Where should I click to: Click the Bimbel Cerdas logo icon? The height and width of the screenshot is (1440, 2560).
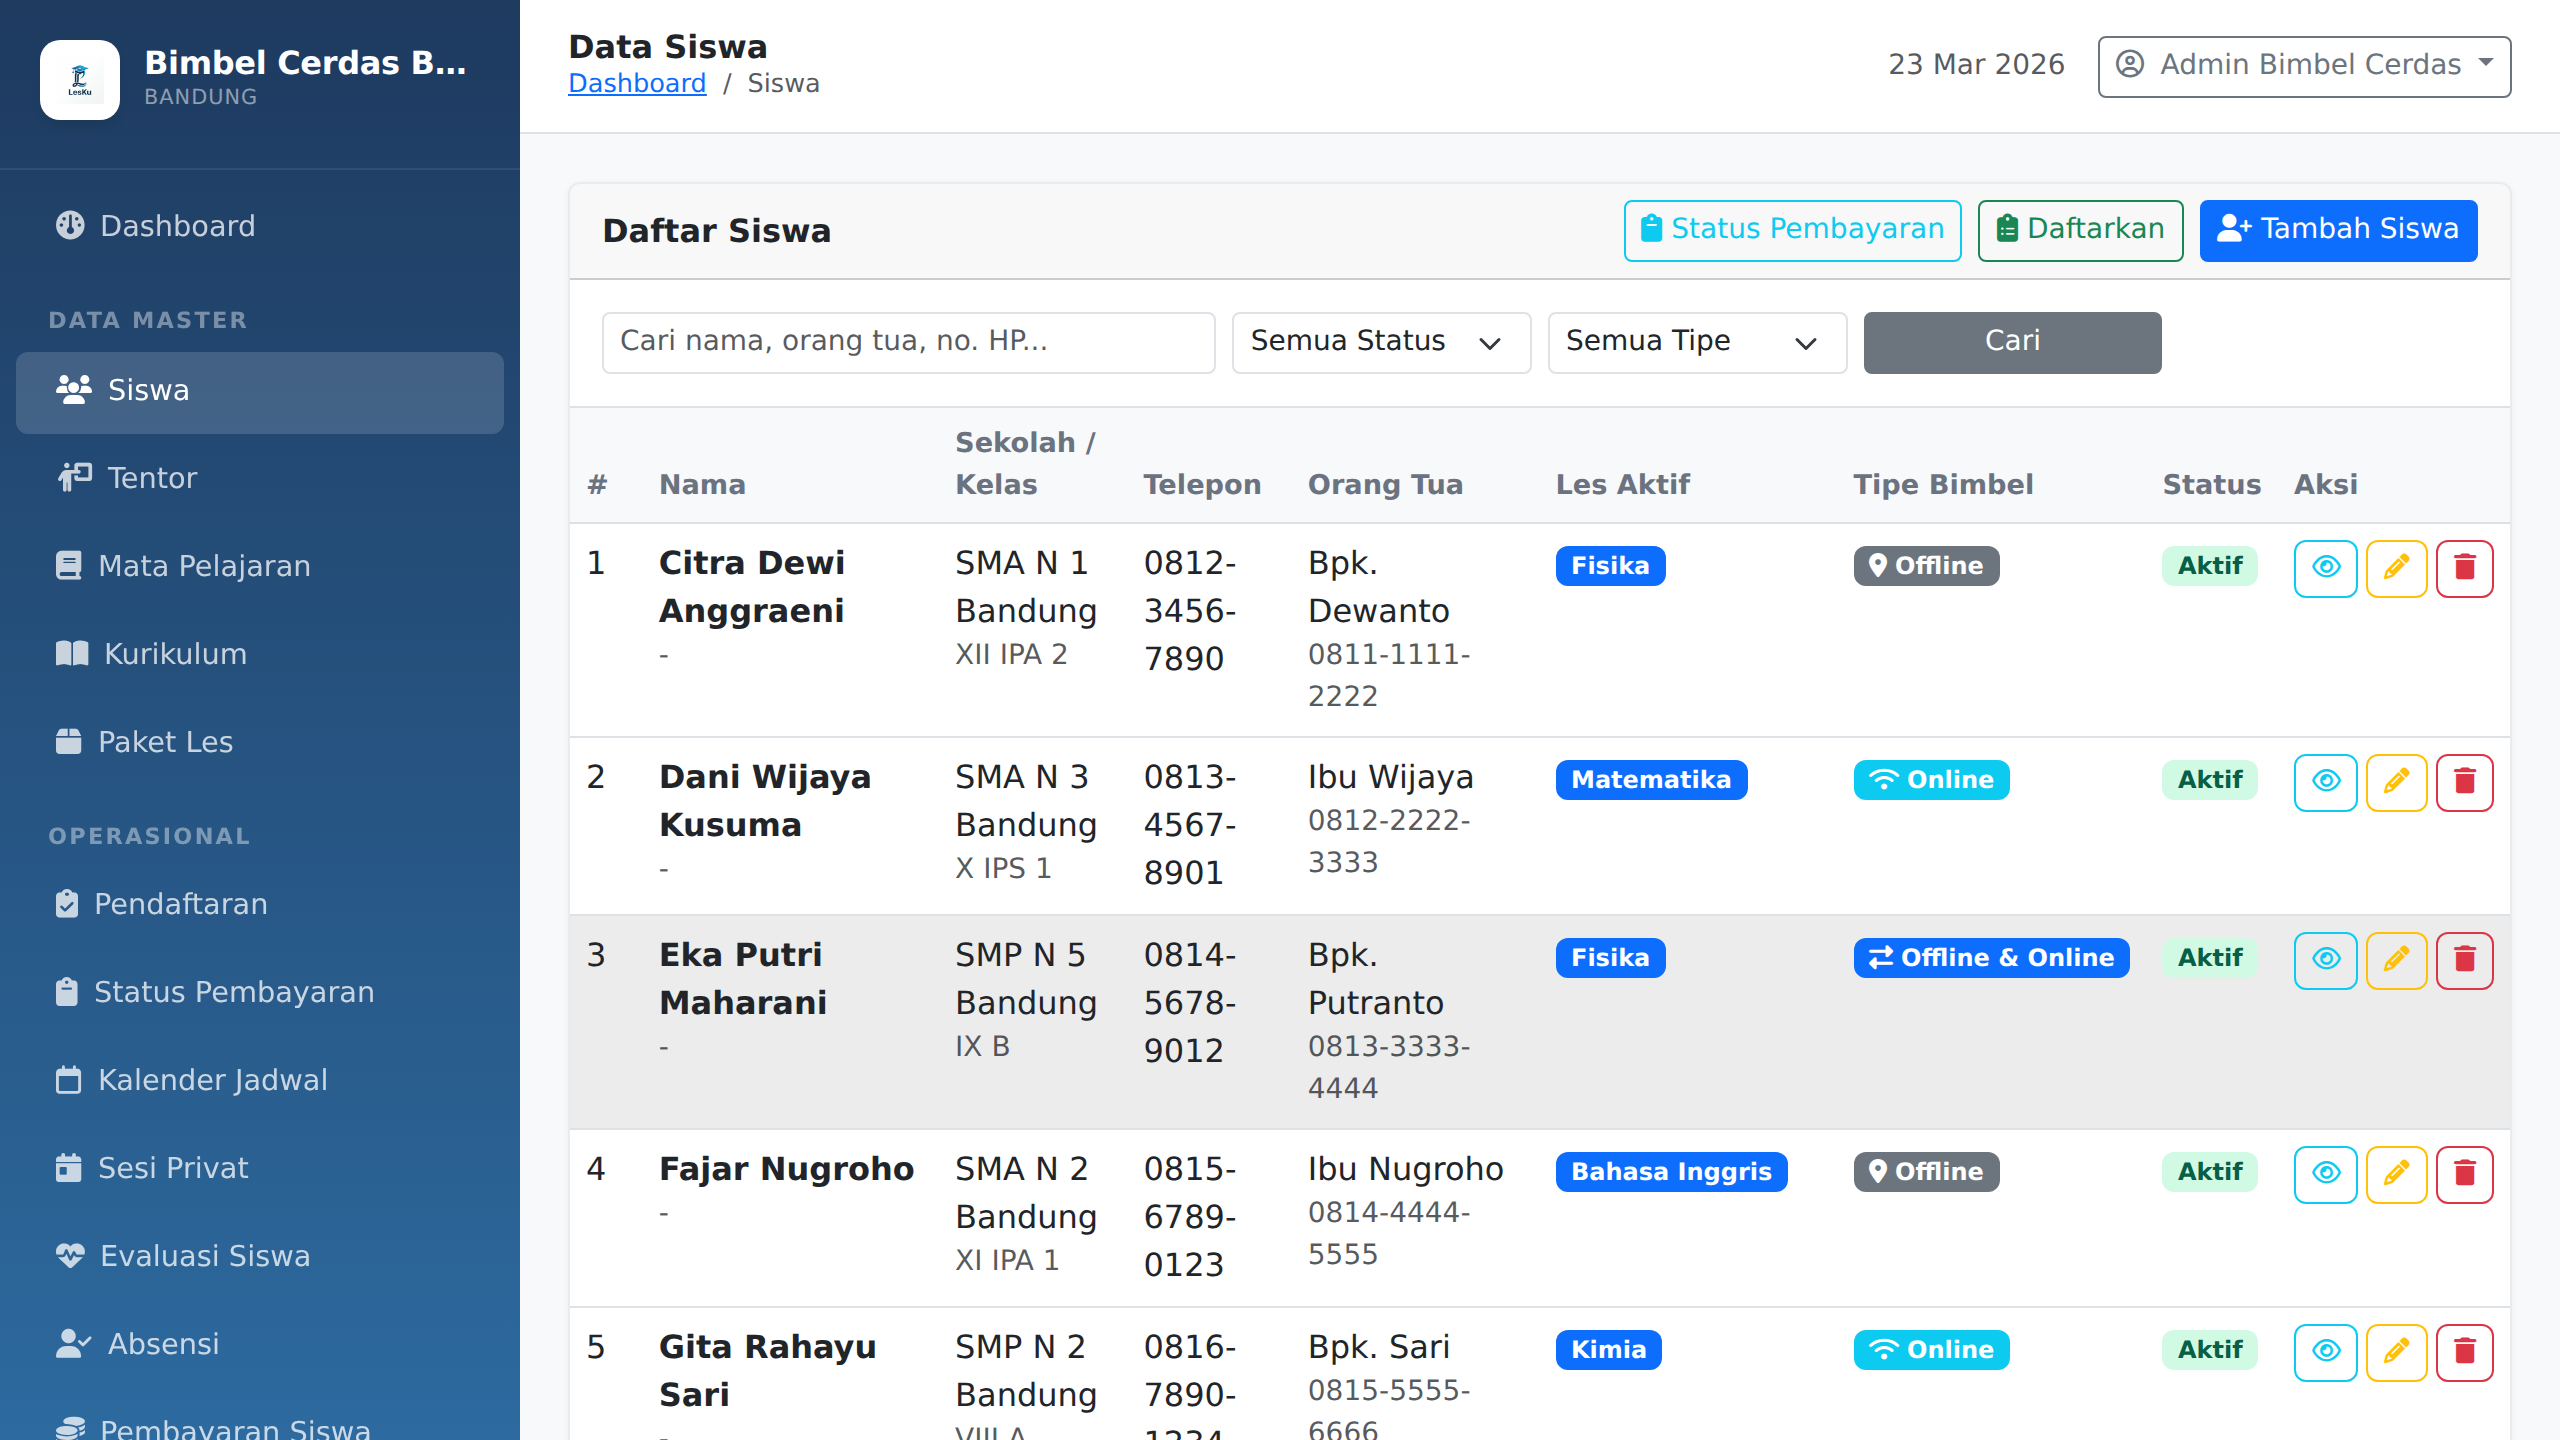click(x=80, y=80)
